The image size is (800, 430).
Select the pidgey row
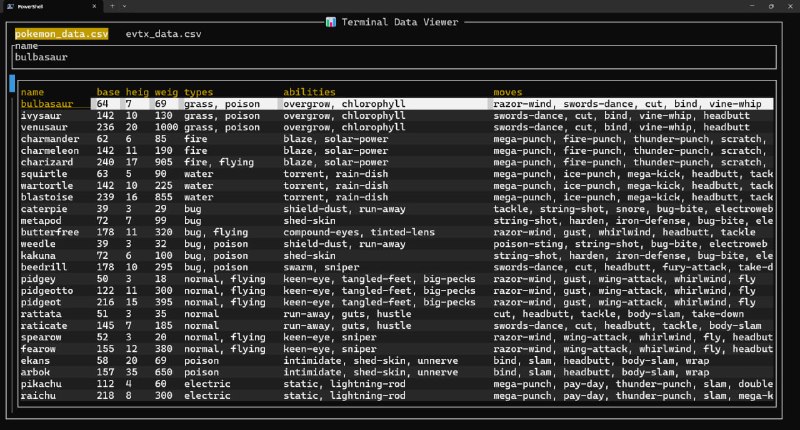coord(397,279)
